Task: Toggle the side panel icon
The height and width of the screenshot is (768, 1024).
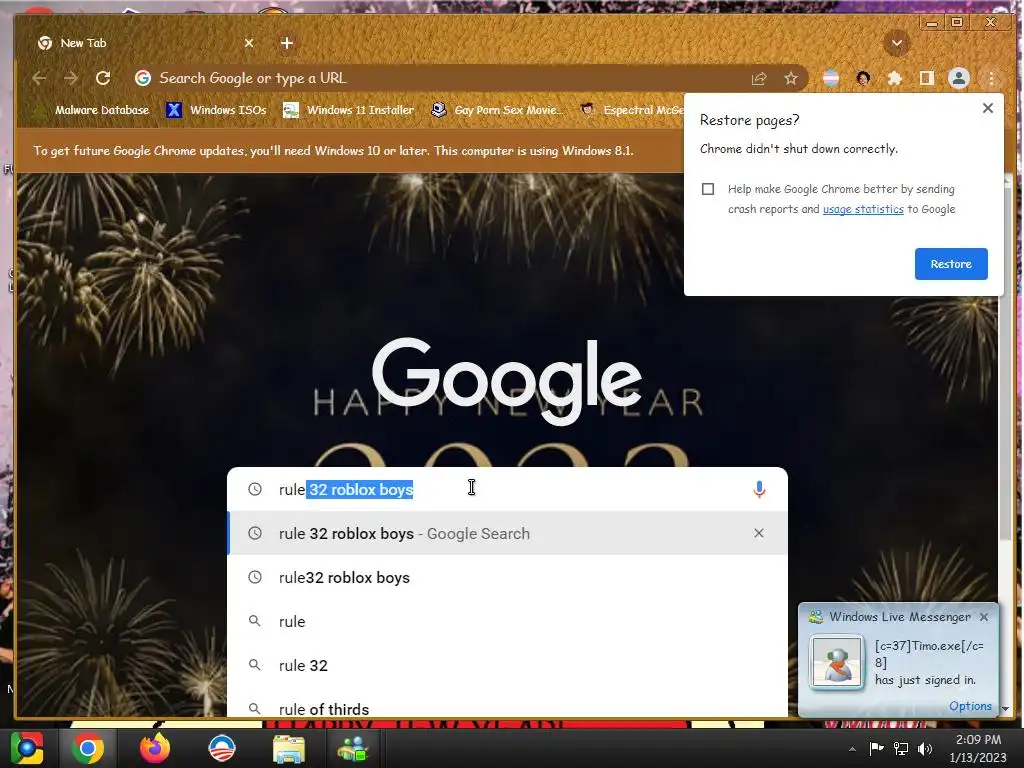Action: click(x=926, y=79)
